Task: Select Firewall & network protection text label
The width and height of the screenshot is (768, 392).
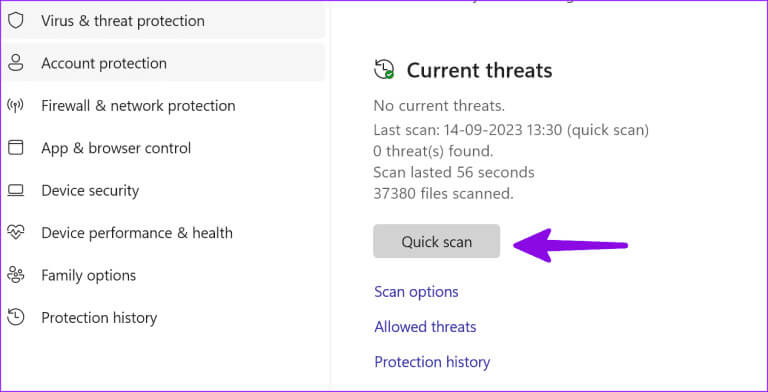Action: [x=138, y=106]
